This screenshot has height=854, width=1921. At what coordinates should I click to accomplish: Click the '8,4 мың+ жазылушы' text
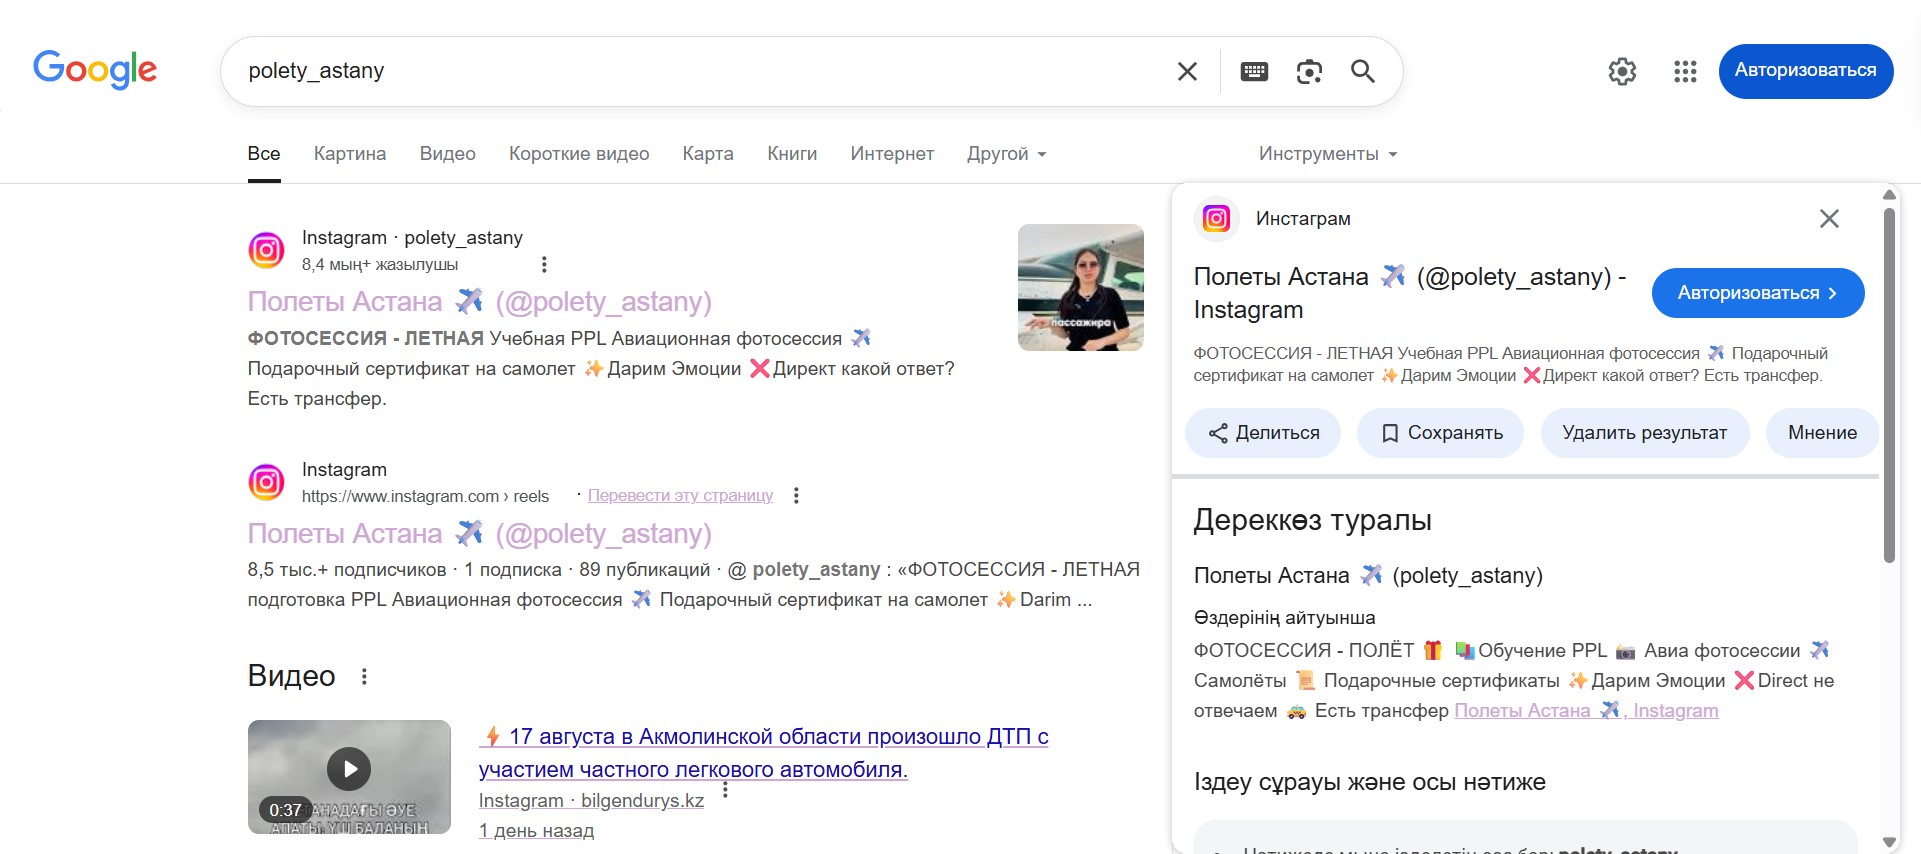tap(380, 264)
